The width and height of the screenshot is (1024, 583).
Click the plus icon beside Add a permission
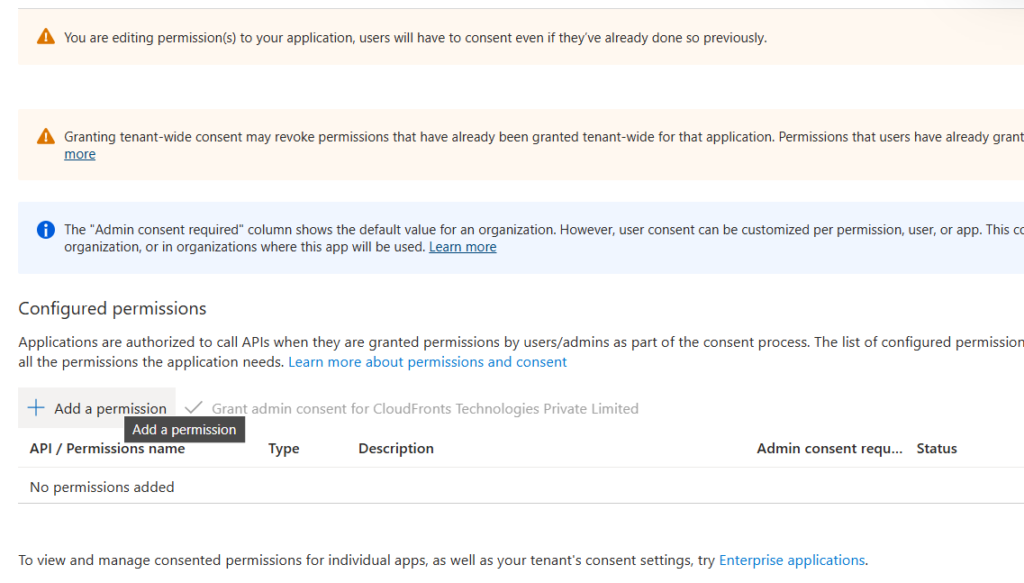point(36,408)
